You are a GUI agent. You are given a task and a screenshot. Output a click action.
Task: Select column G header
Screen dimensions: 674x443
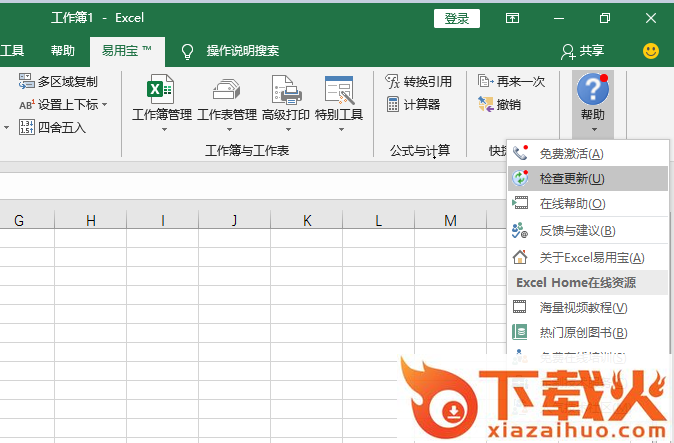point(27,220)
